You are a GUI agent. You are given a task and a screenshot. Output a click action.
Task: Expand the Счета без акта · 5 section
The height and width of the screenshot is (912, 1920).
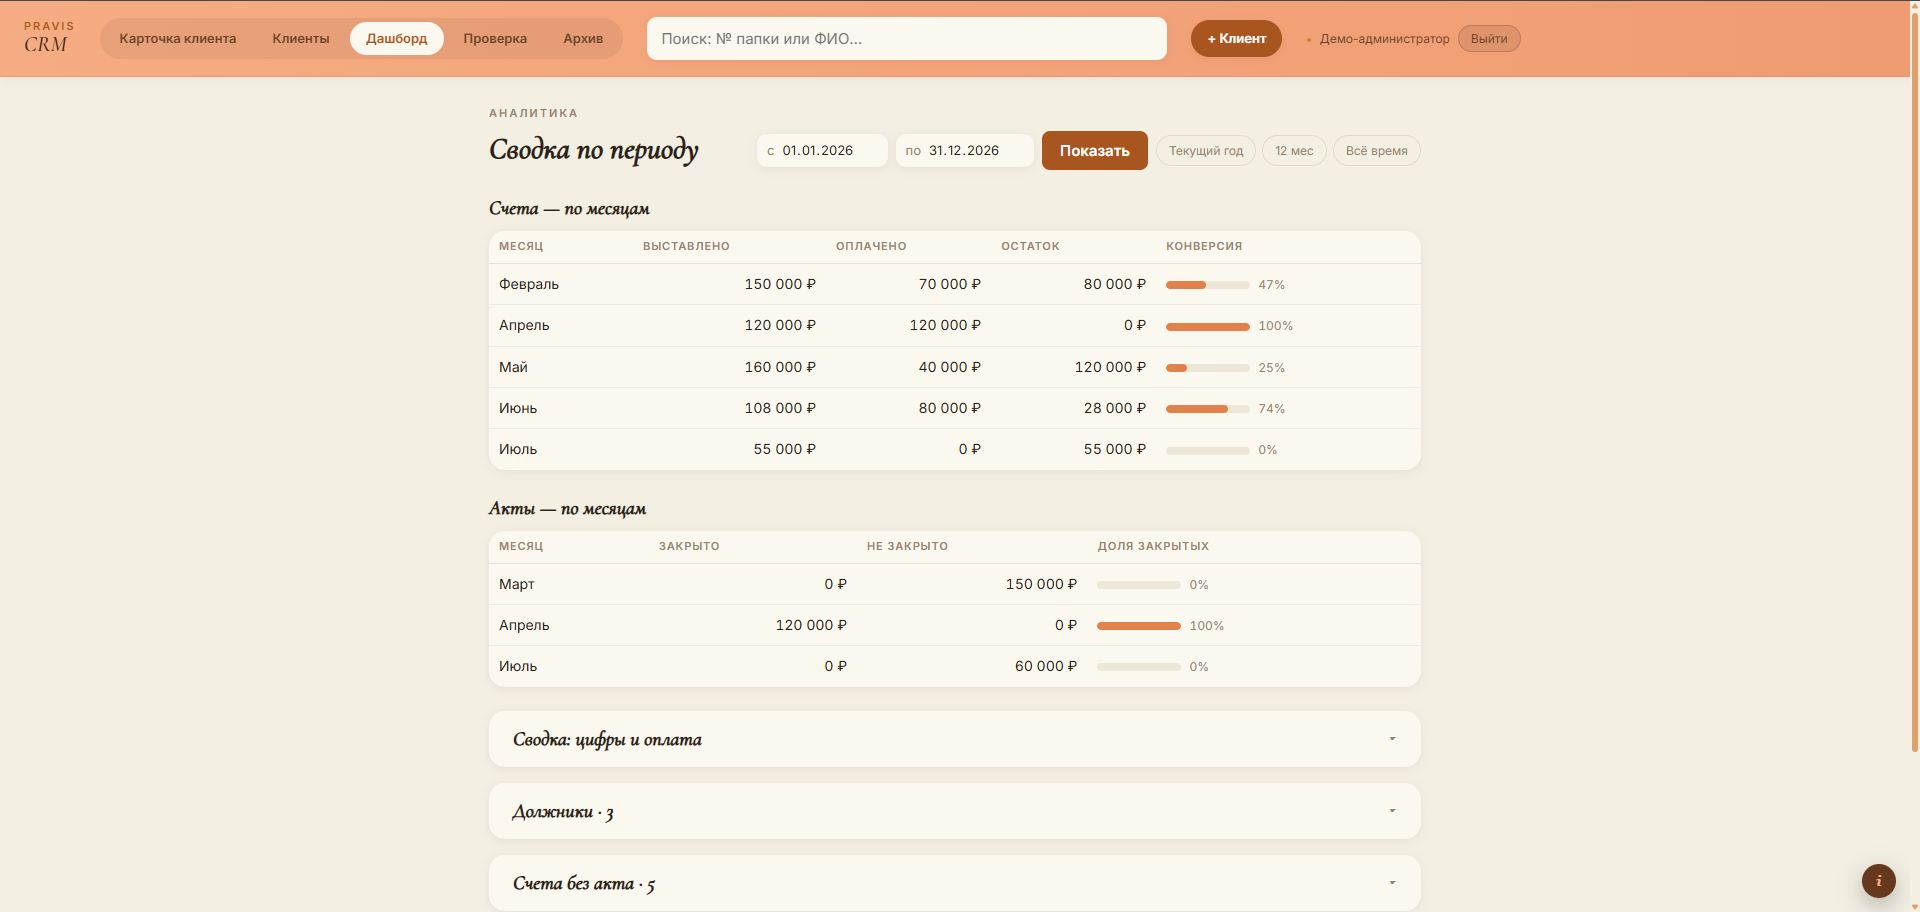point(954,883)
